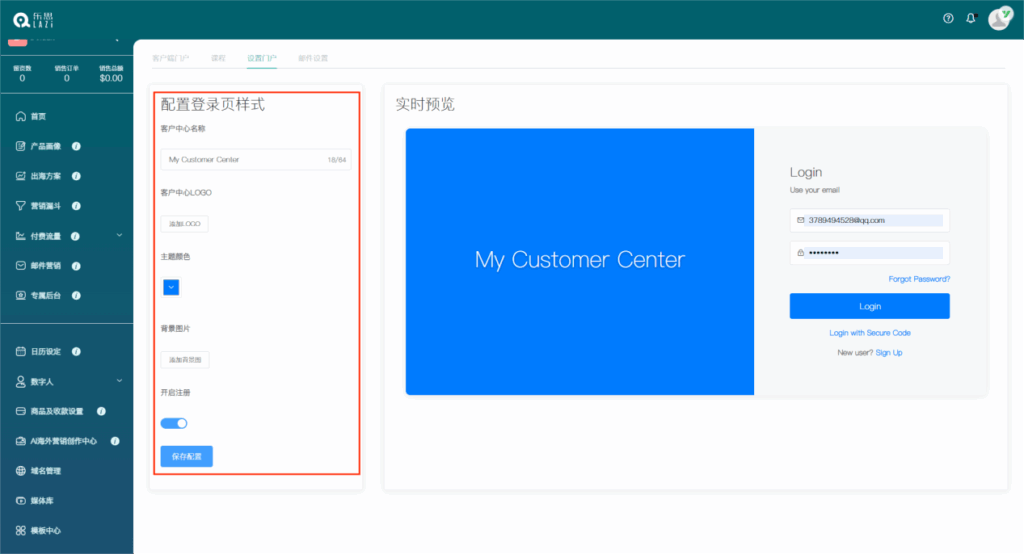The image size is (1024, 554).
Task: Click the 添加LOGO upload button
Action: 185,224
